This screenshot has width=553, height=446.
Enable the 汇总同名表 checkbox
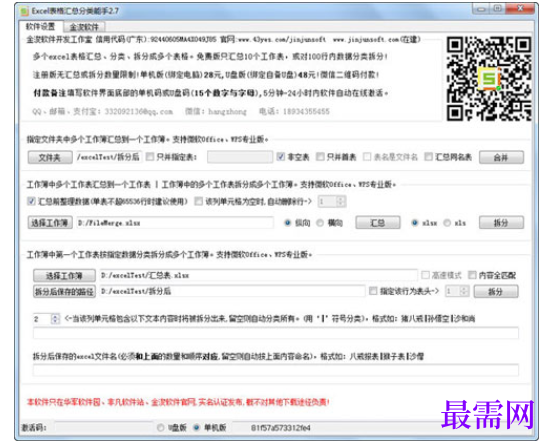[x=429, y=157]
